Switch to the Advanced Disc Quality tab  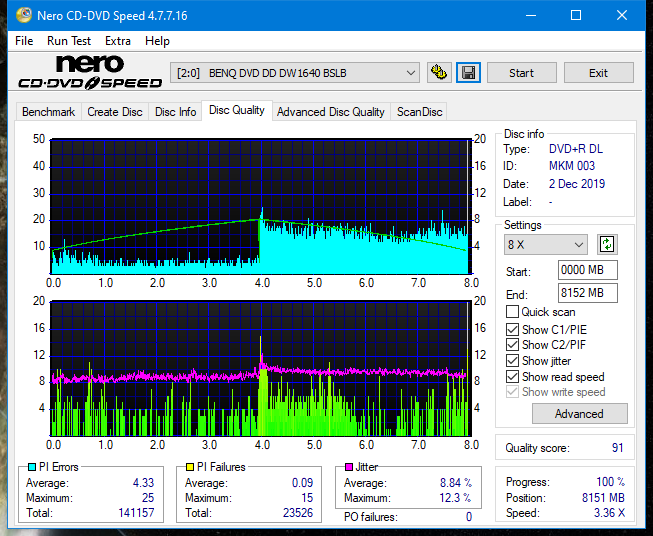coord(331,112)
